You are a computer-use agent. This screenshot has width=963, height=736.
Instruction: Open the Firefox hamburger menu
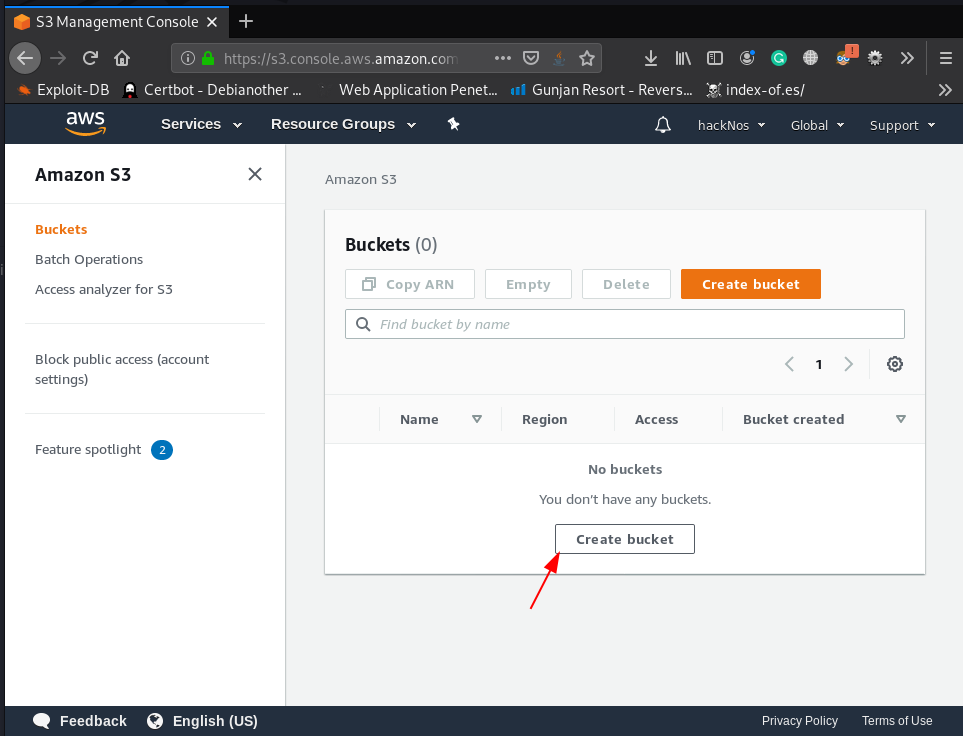(946, 58)
